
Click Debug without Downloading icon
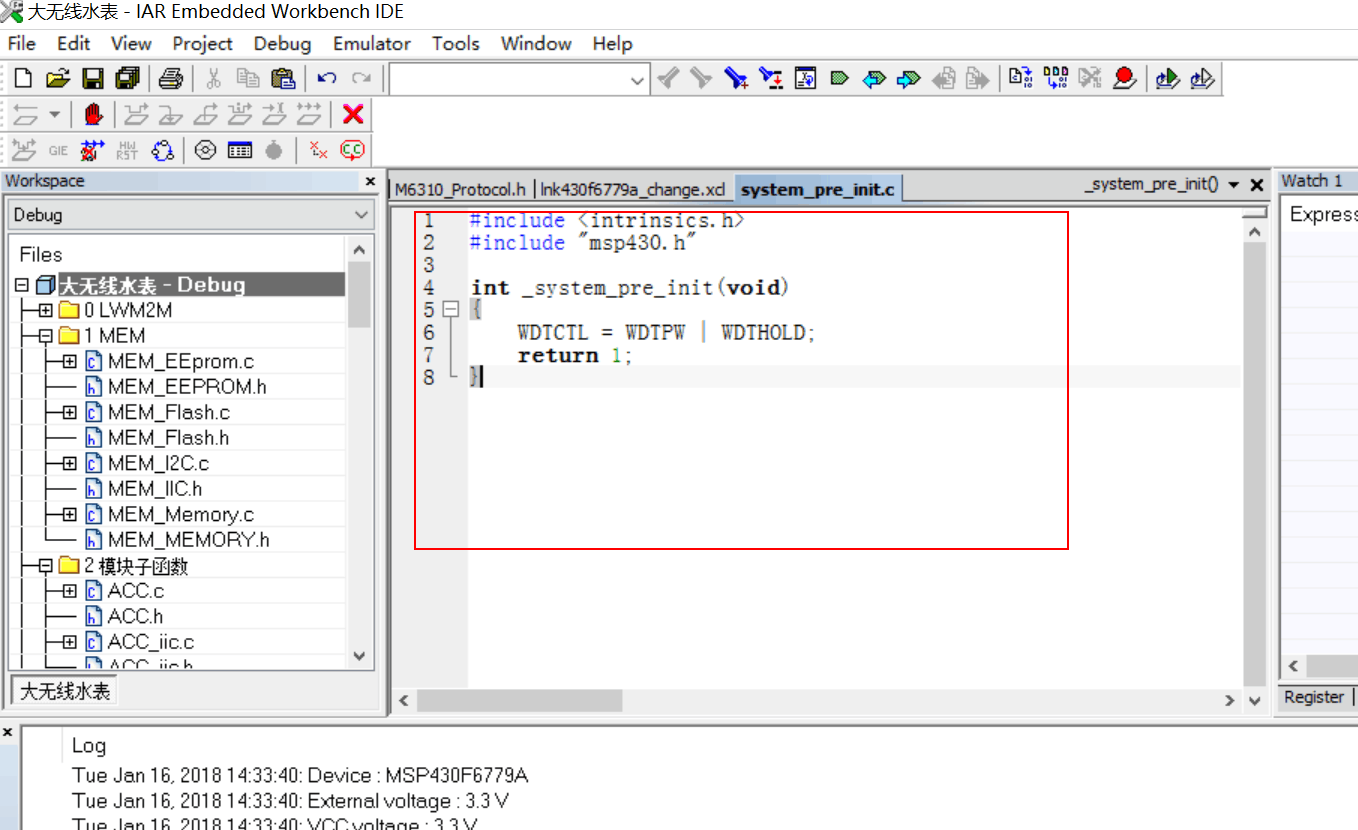[x=1201, y=78]
